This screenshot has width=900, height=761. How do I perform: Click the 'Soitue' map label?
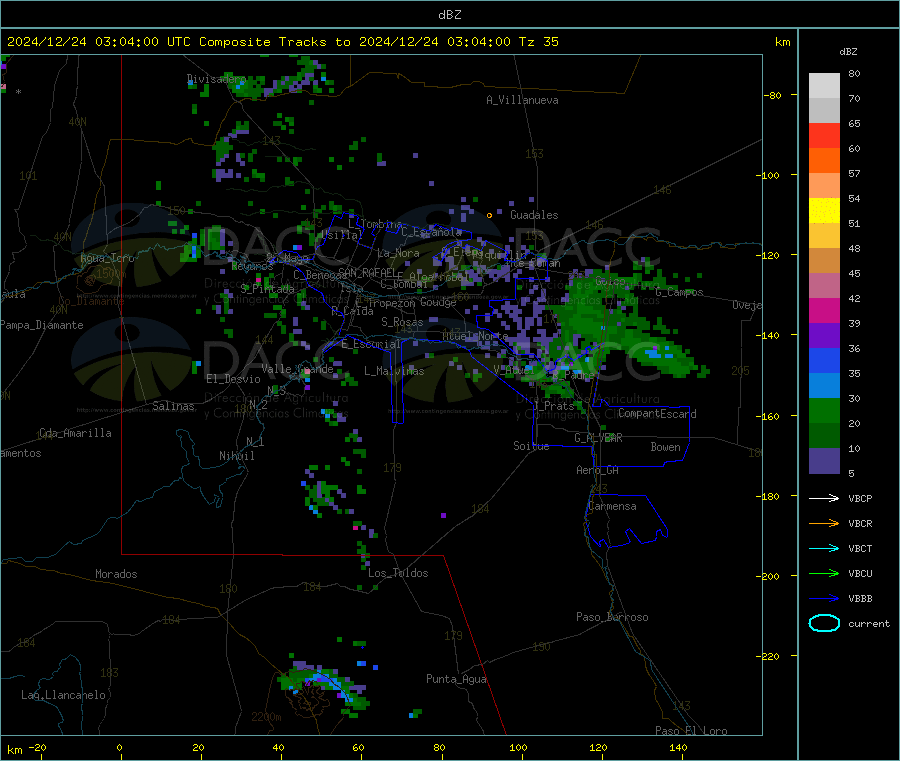point(531,446)
